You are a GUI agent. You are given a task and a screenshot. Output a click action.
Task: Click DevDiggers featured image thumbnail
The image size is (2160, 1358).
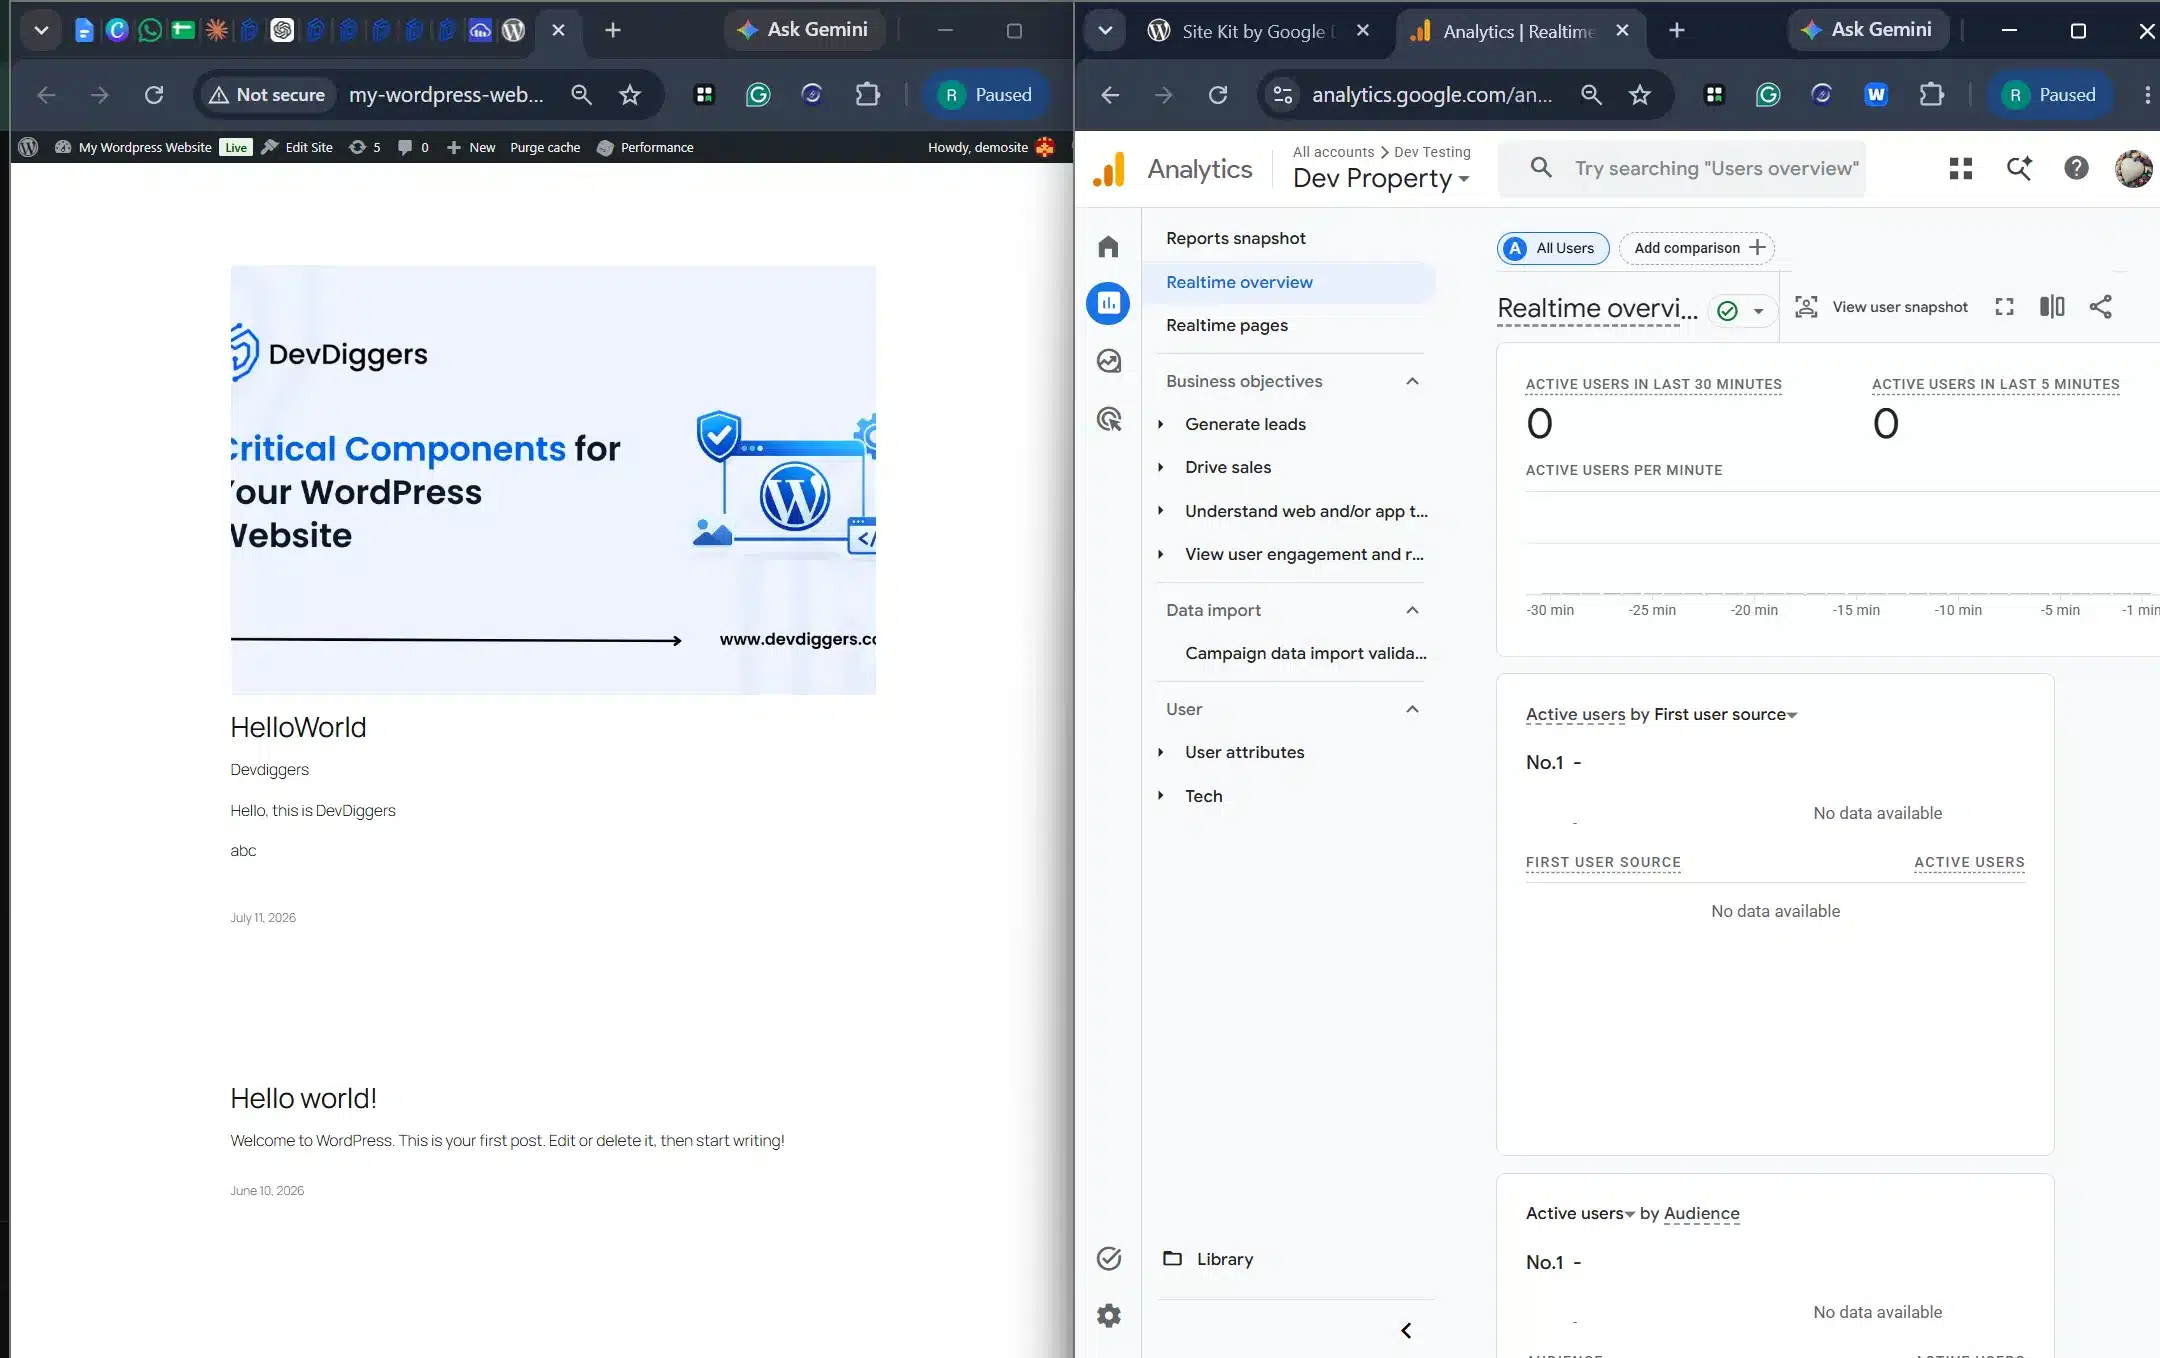click(553, 480)
